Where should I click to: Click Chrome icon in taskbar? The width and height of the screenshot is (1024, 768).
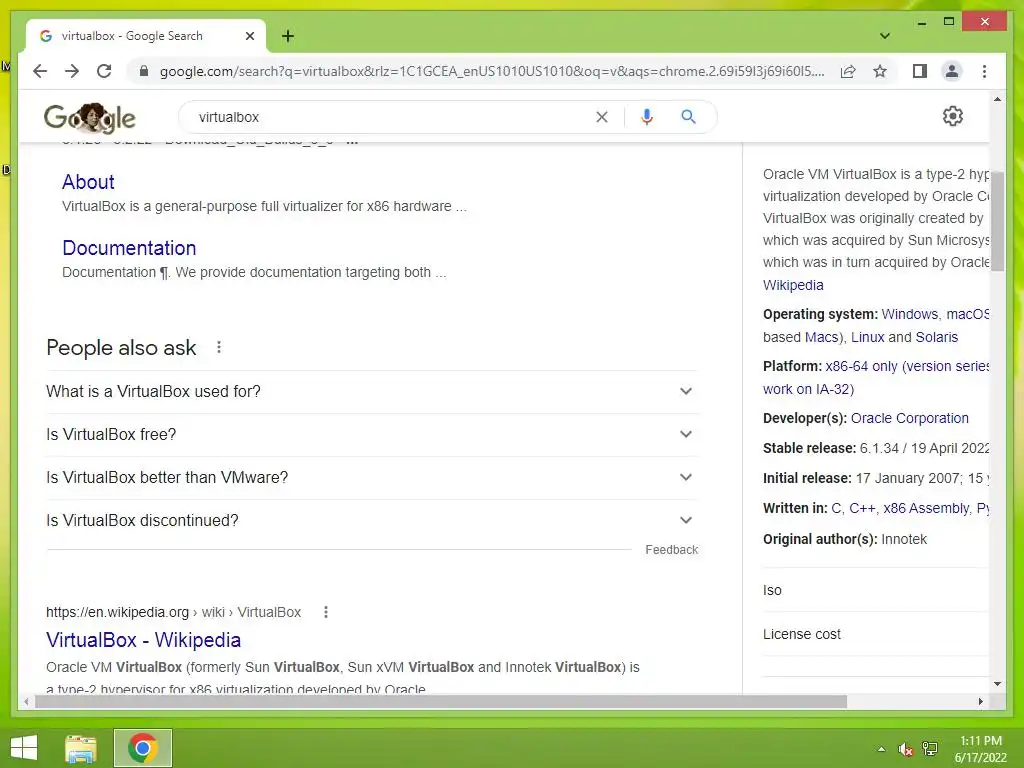[x=142, y=748]
